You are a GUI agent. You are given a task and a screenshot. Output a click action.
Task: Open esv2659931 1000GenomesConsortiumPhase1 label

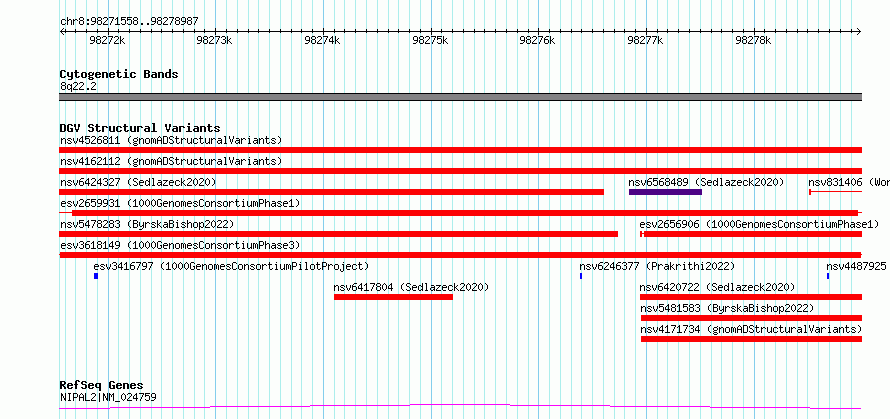point(180,203)
